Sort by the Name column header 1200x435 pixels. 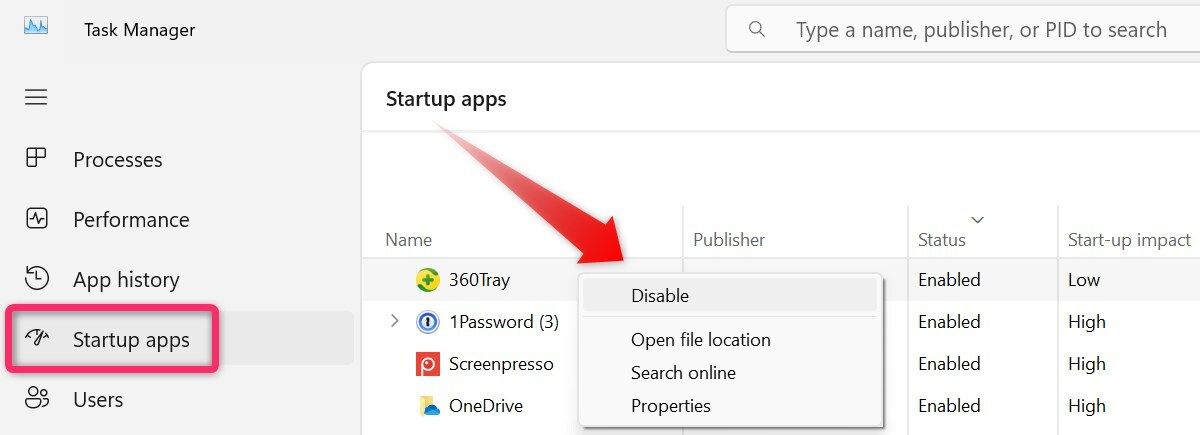tap(409, 240)
